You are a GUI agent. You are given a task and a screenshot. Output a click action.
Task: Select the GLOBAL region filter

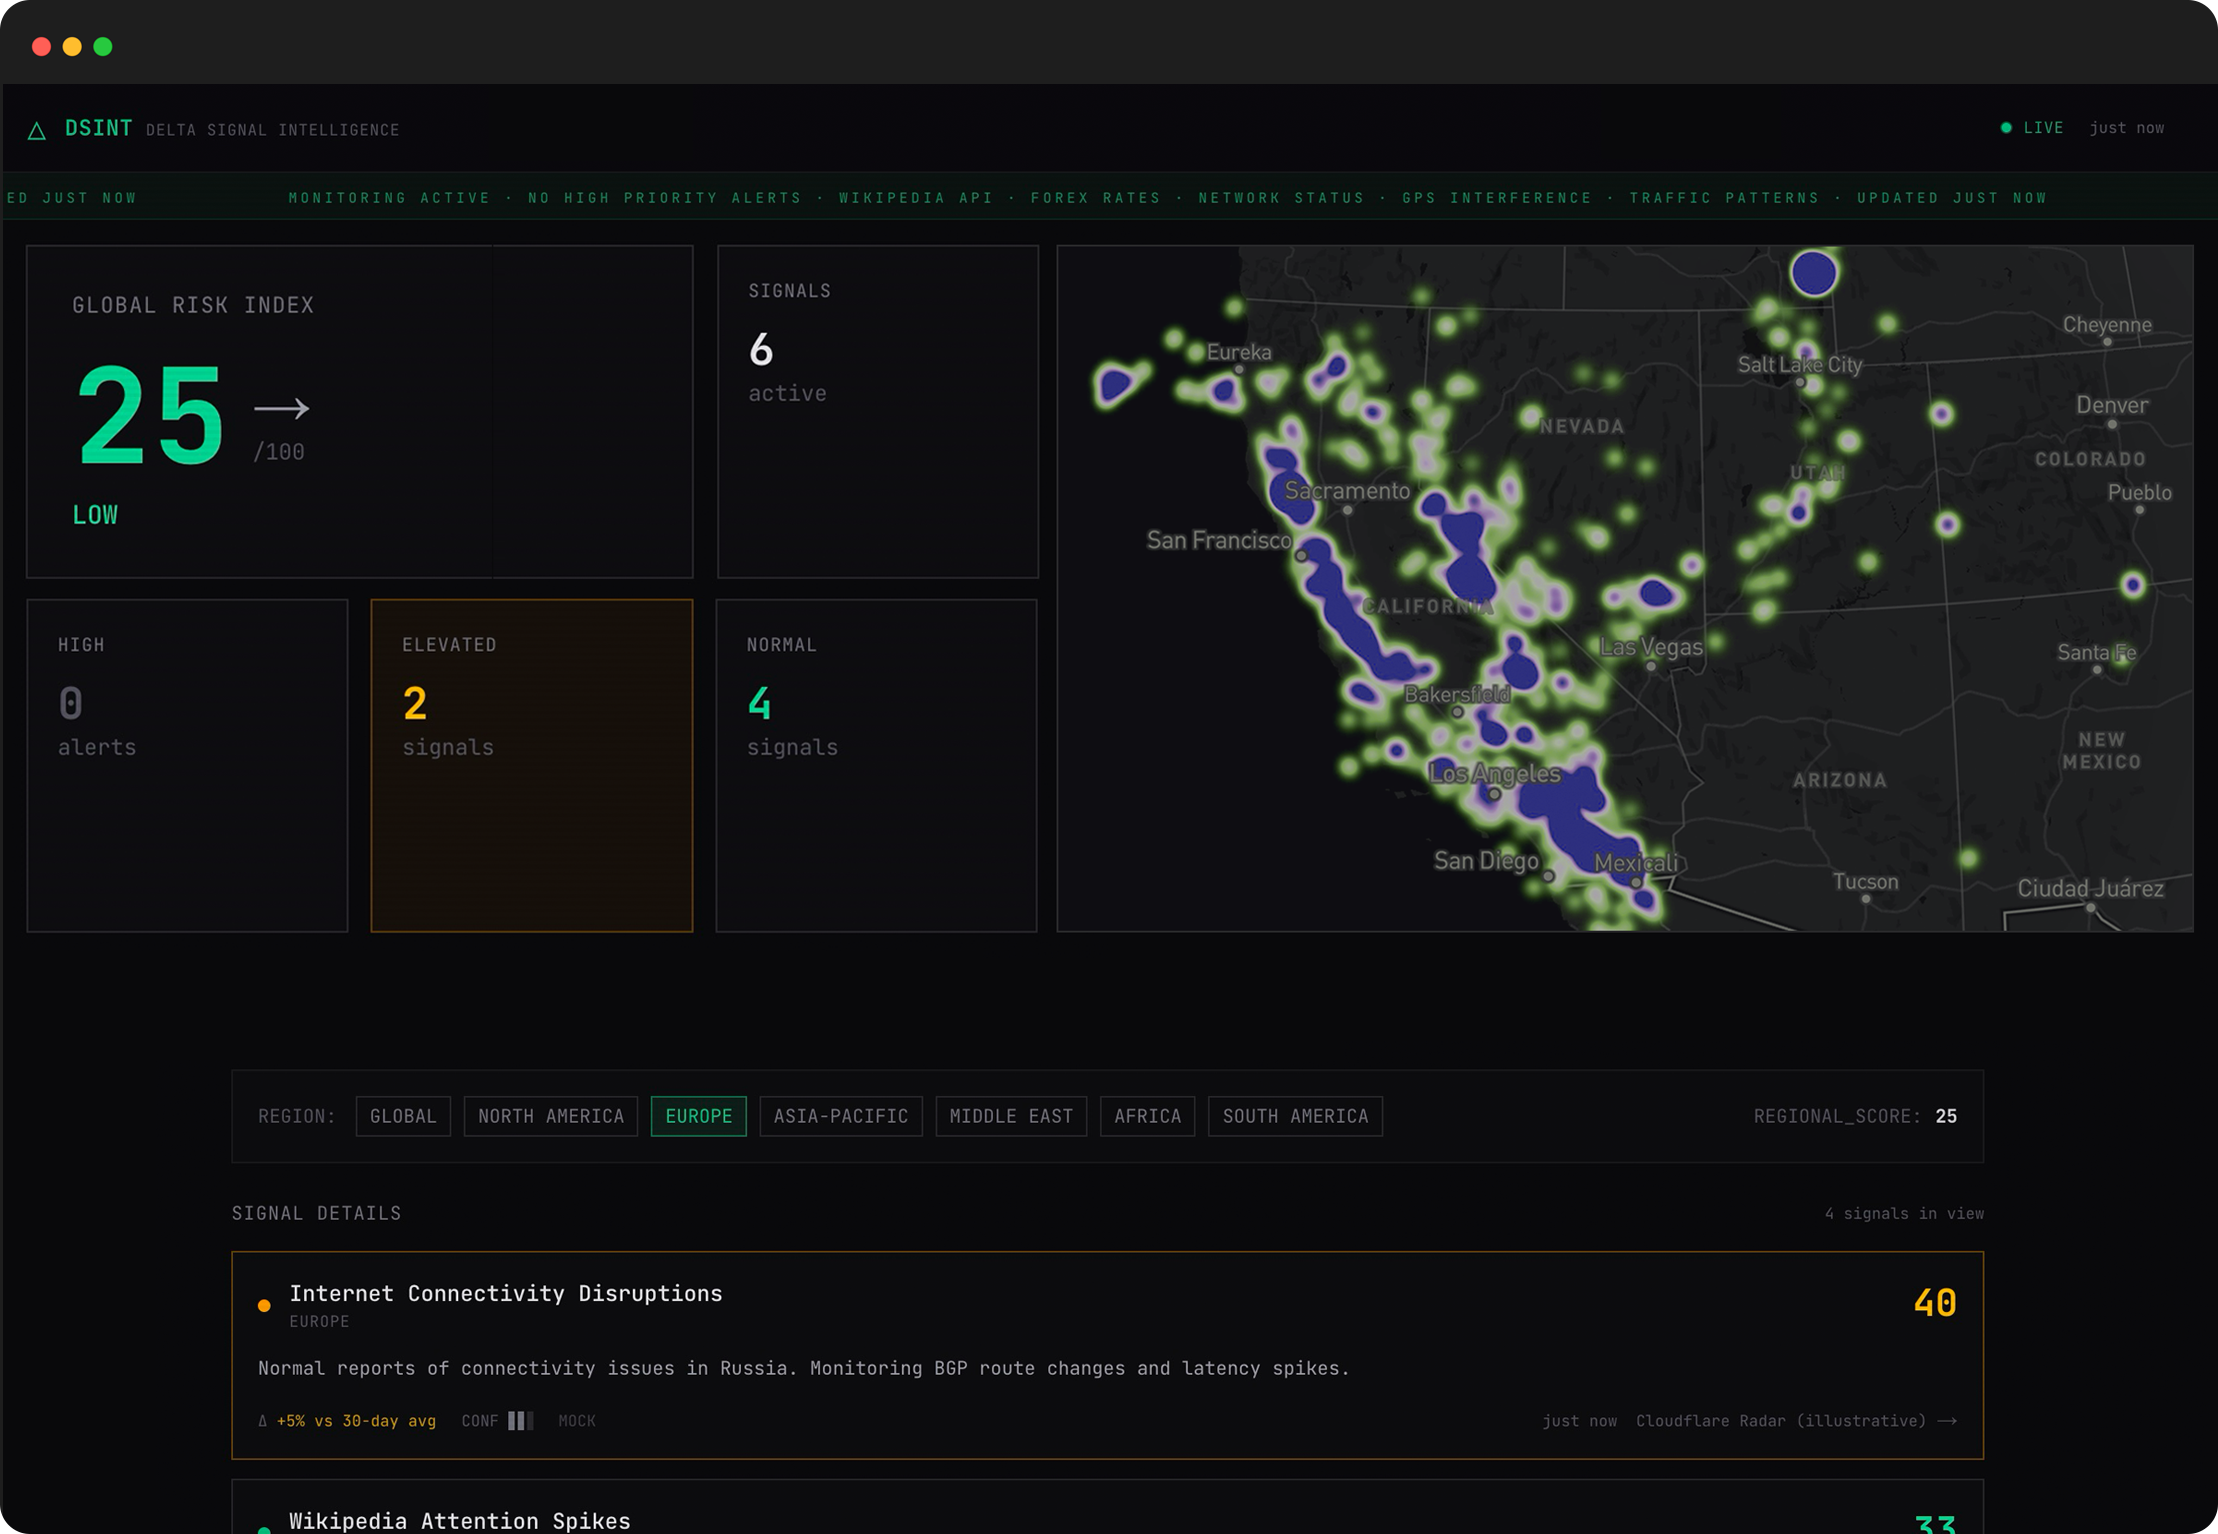tap(403, 1116)
